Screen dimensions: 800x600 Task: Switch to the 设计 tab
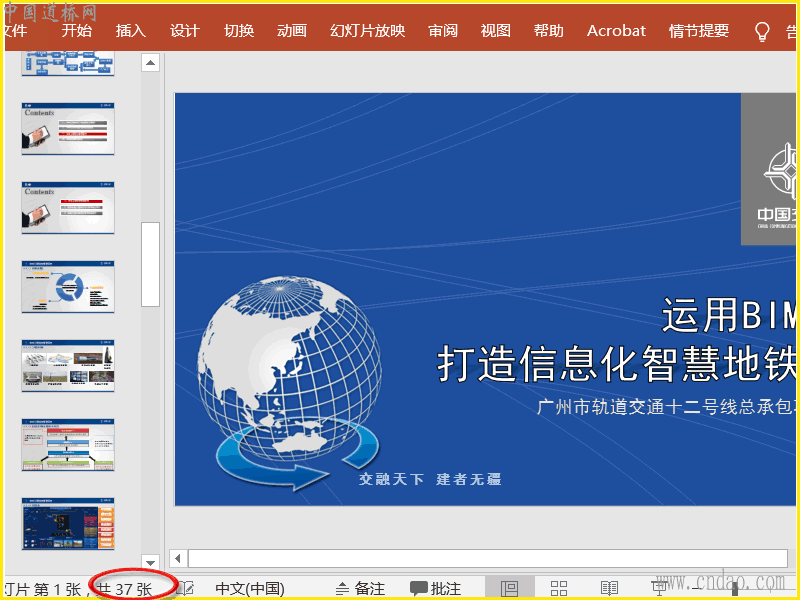[x=184, y=31]
